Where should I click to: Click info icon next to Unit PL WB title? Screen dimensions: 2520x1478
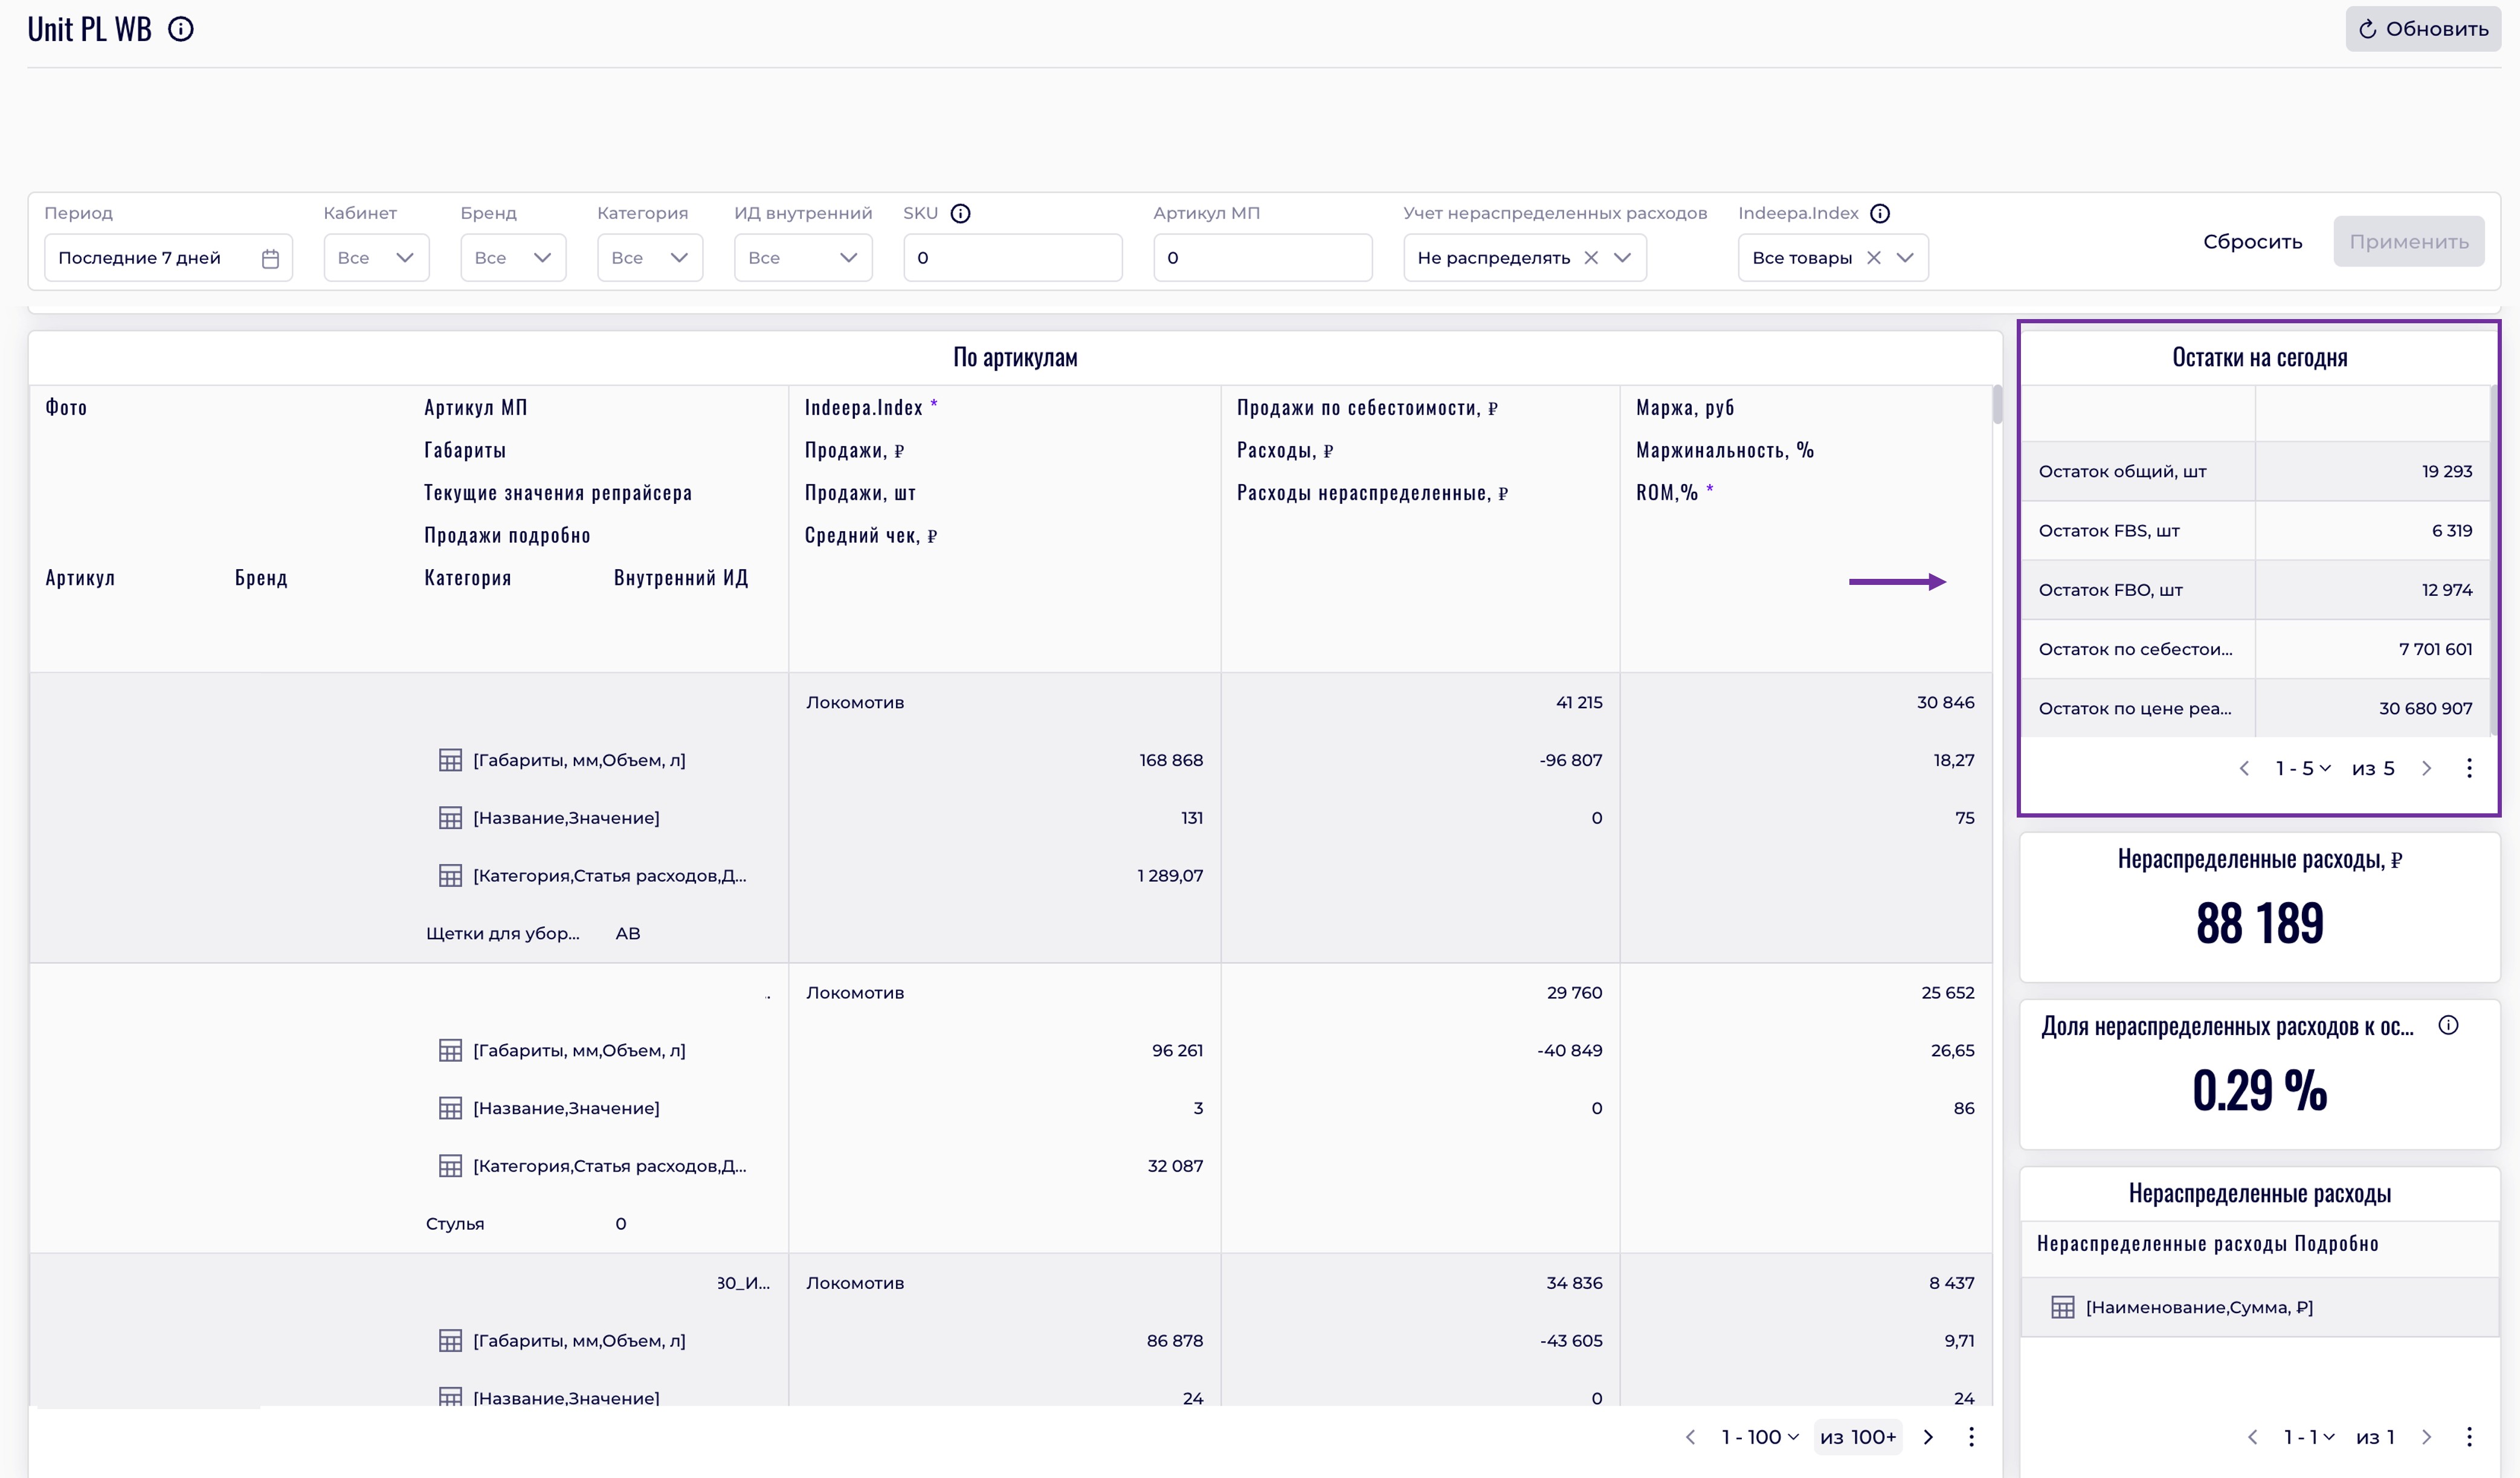(181, 30)
